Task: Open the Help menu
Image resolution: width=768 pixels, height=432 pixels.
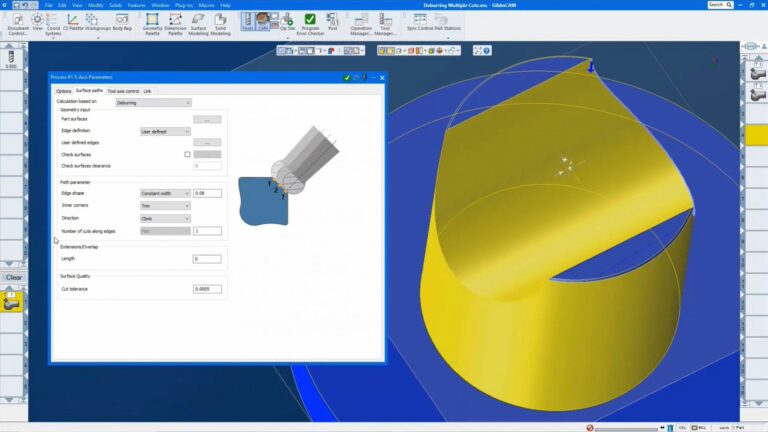Action: click(x=225, y=5)
